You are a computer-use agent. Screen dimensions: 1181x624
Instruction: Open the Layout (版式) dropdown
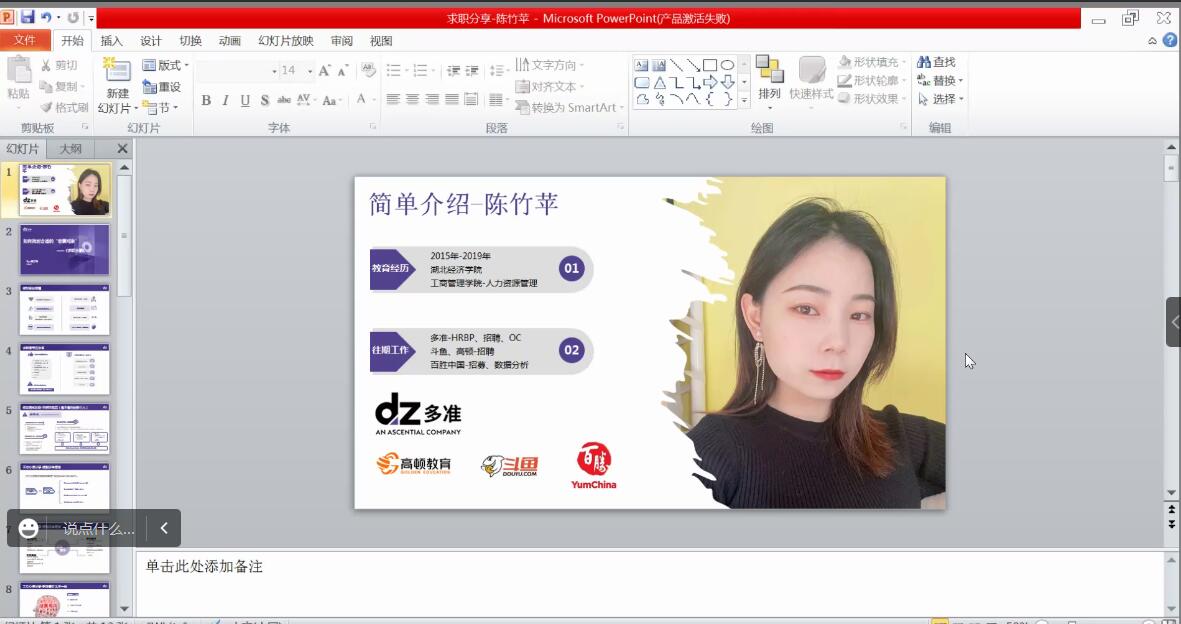(163, 65)
